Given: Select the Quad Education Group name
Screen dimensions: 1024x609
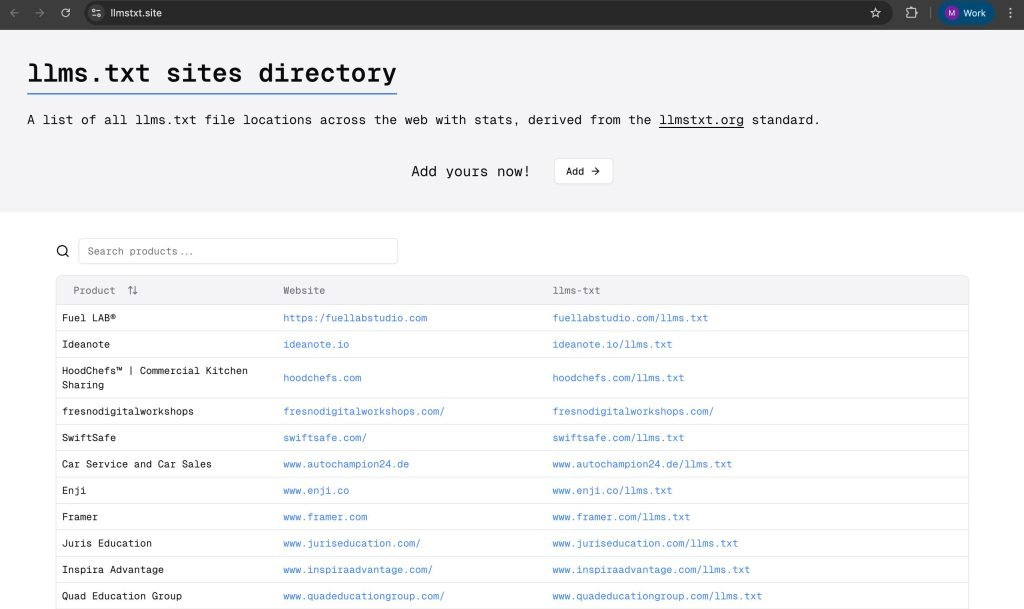Looking at the screenshot, I should 122,596.
